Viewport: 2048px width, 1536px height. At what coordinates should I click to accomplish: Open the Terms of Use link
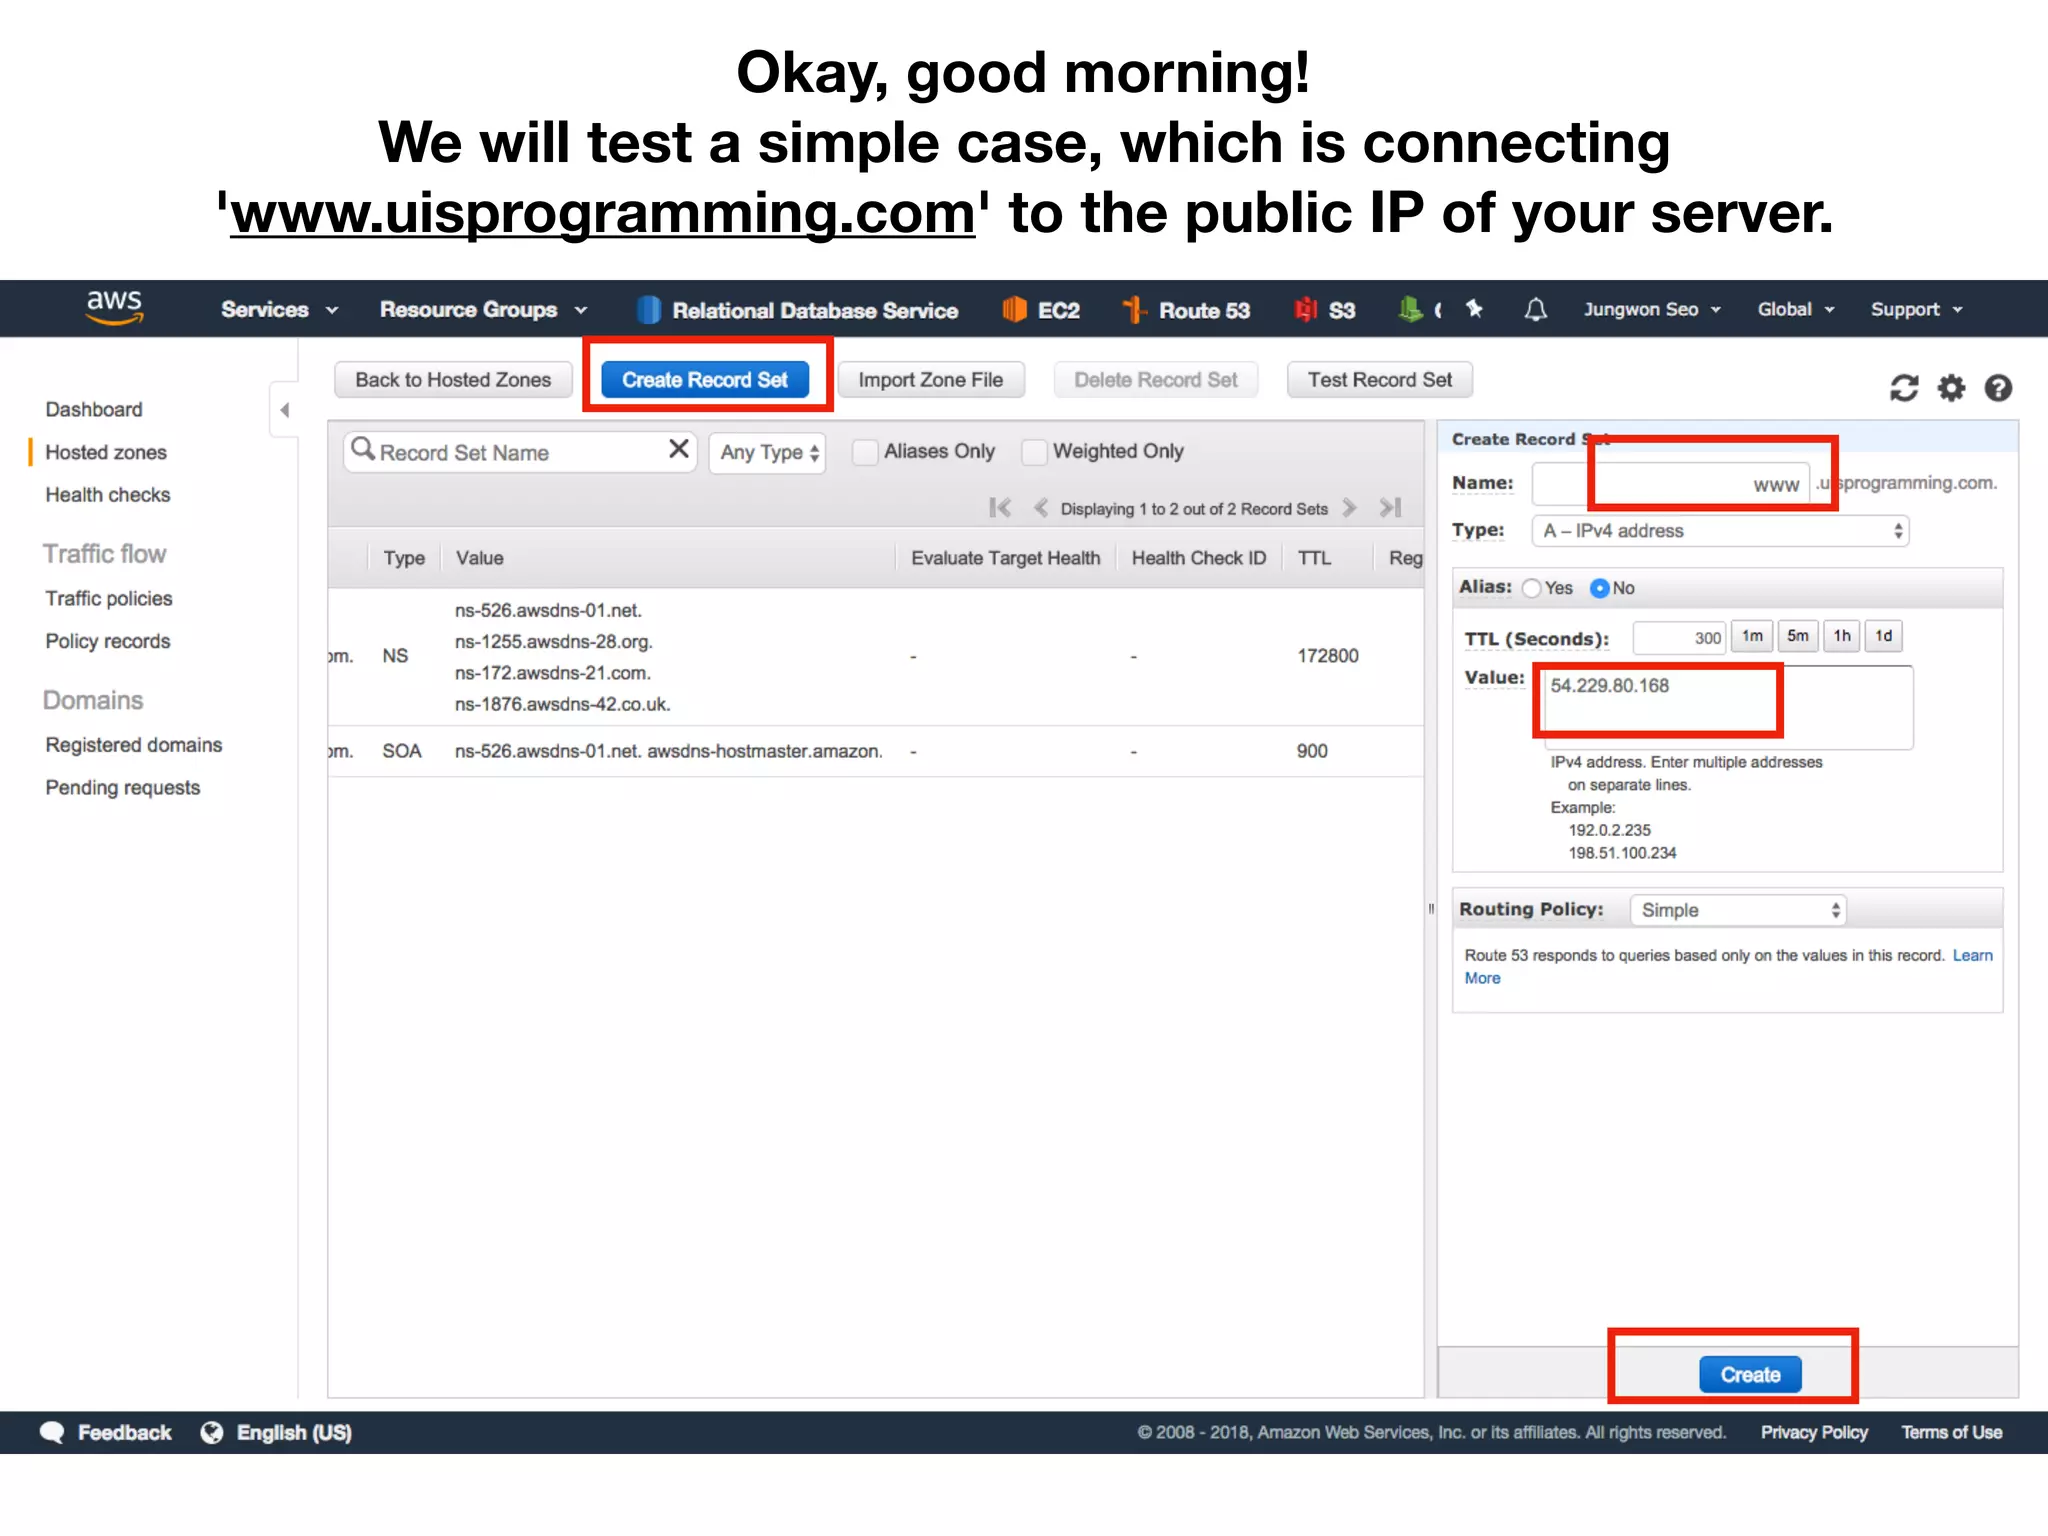coord(1952,1433)
